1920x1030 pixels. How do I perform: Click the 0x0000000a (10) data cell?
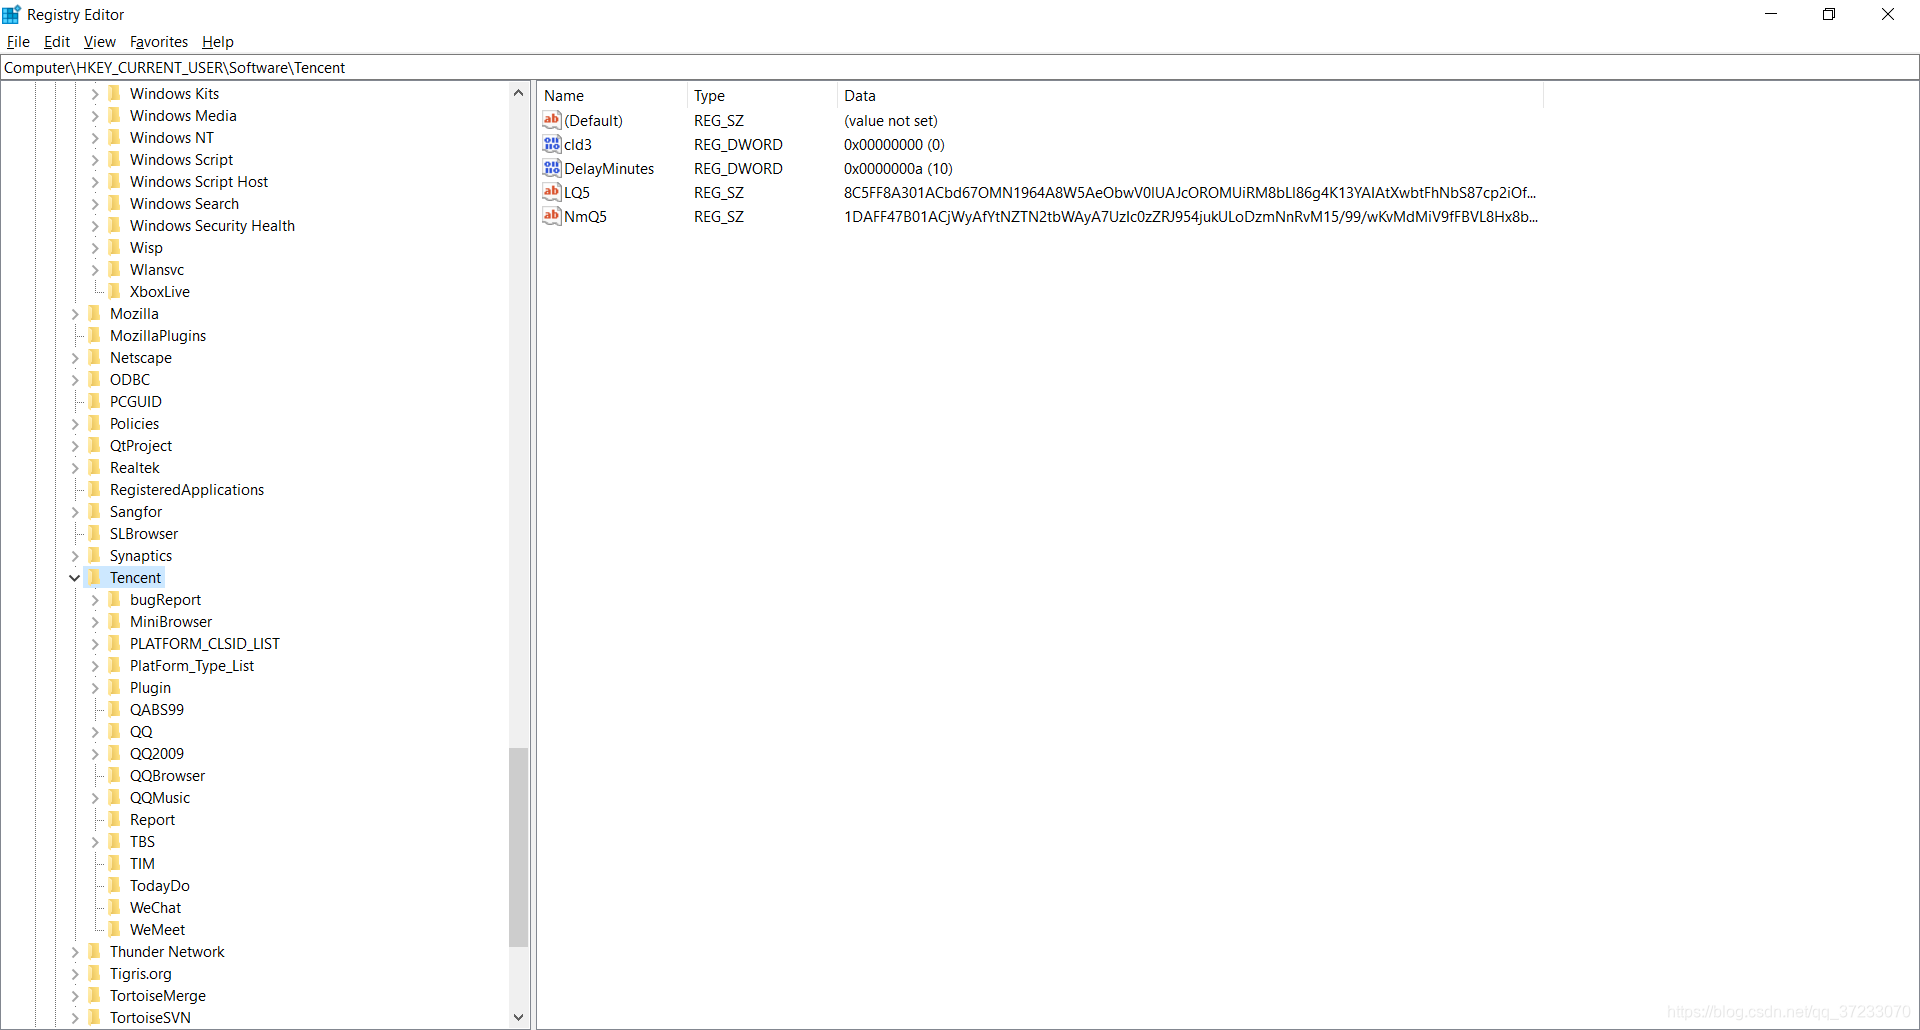coord(898,169)
